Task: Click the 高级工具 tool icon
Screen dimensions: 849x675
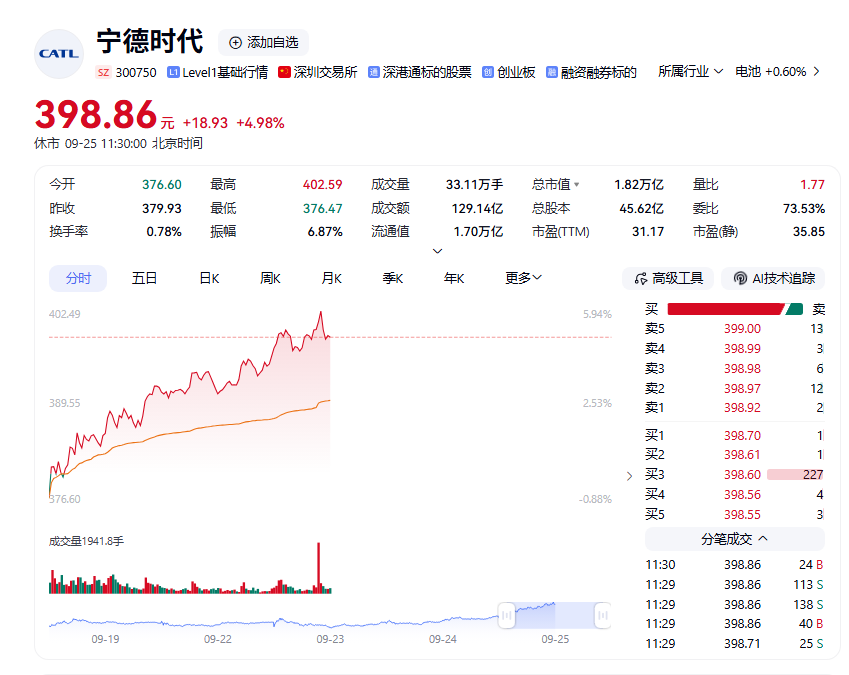Action: click(x=641, y=279)
